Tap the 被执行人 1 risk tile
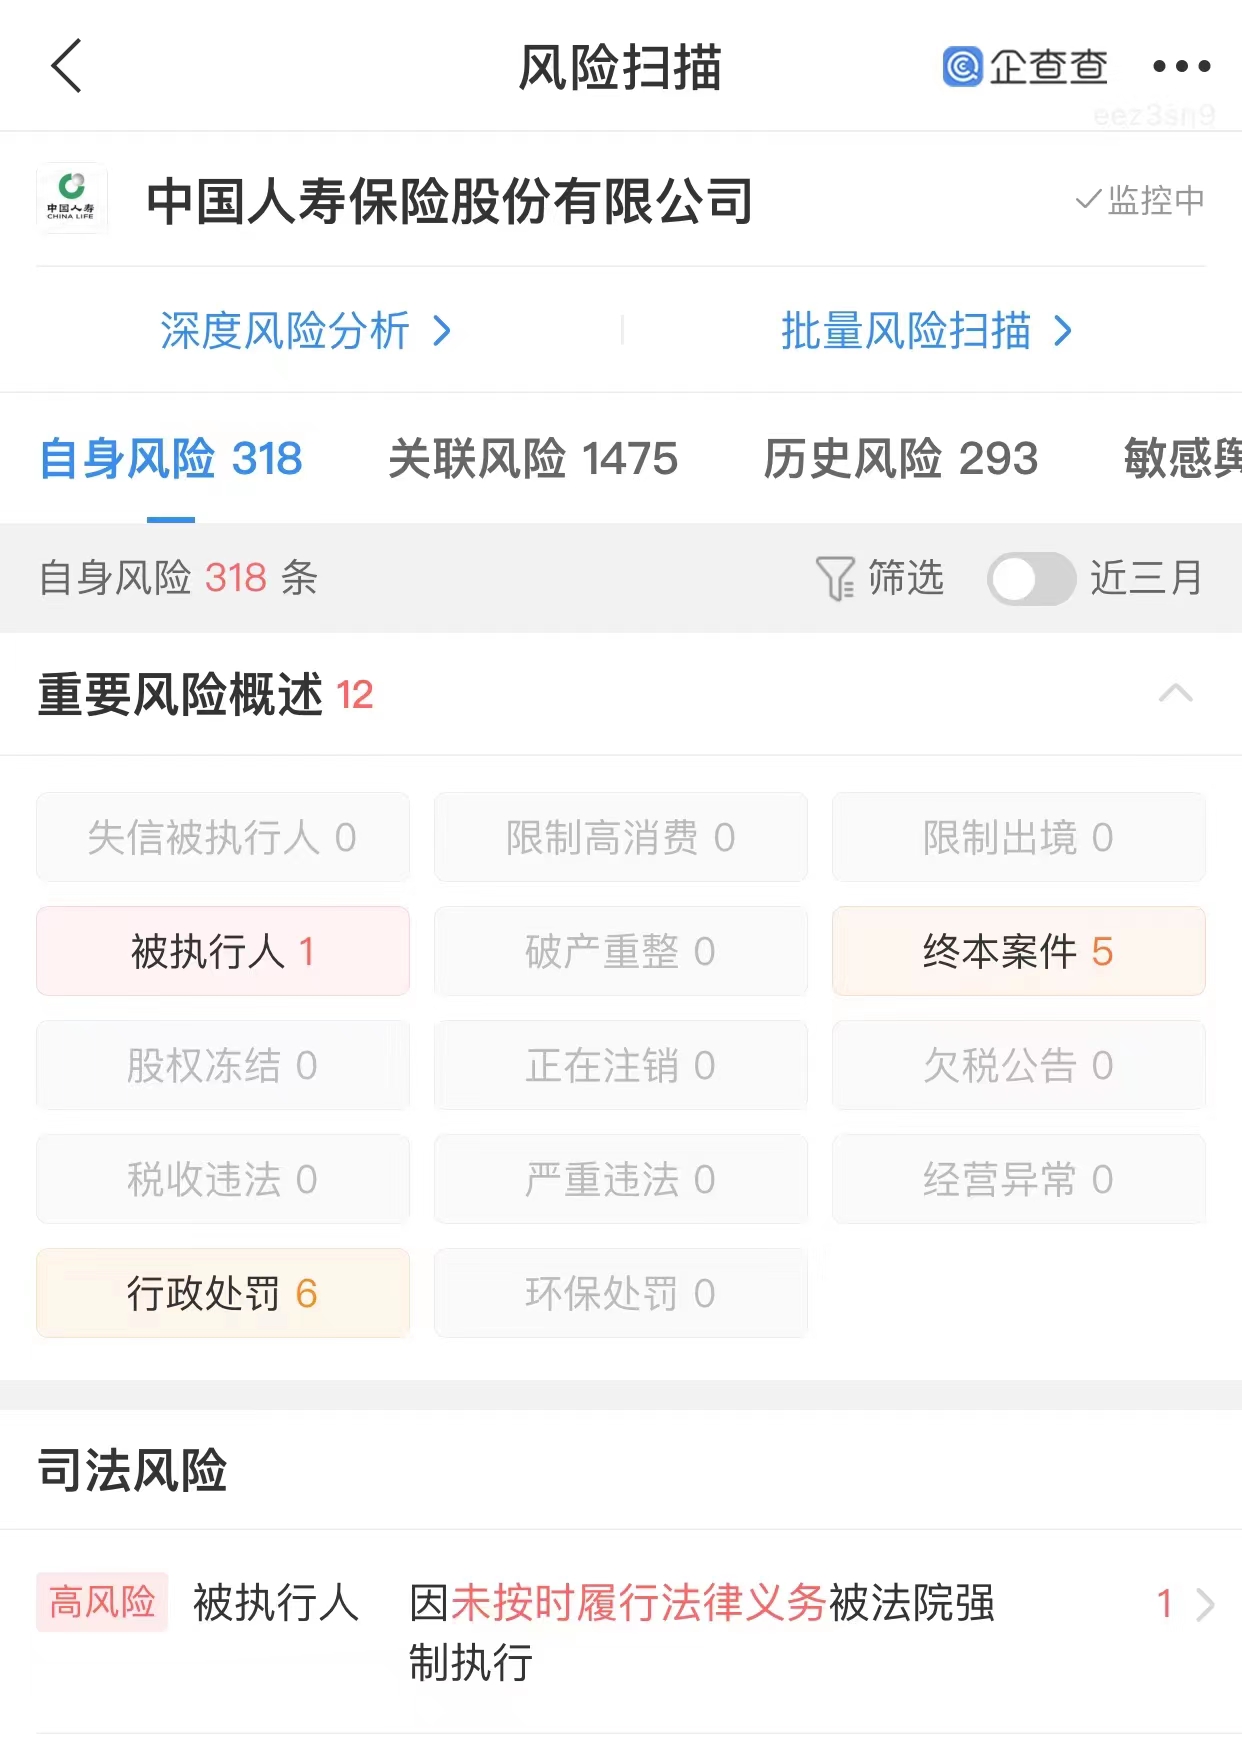The width and height of the screenshot is (1242, 1760). coord(223,951)
